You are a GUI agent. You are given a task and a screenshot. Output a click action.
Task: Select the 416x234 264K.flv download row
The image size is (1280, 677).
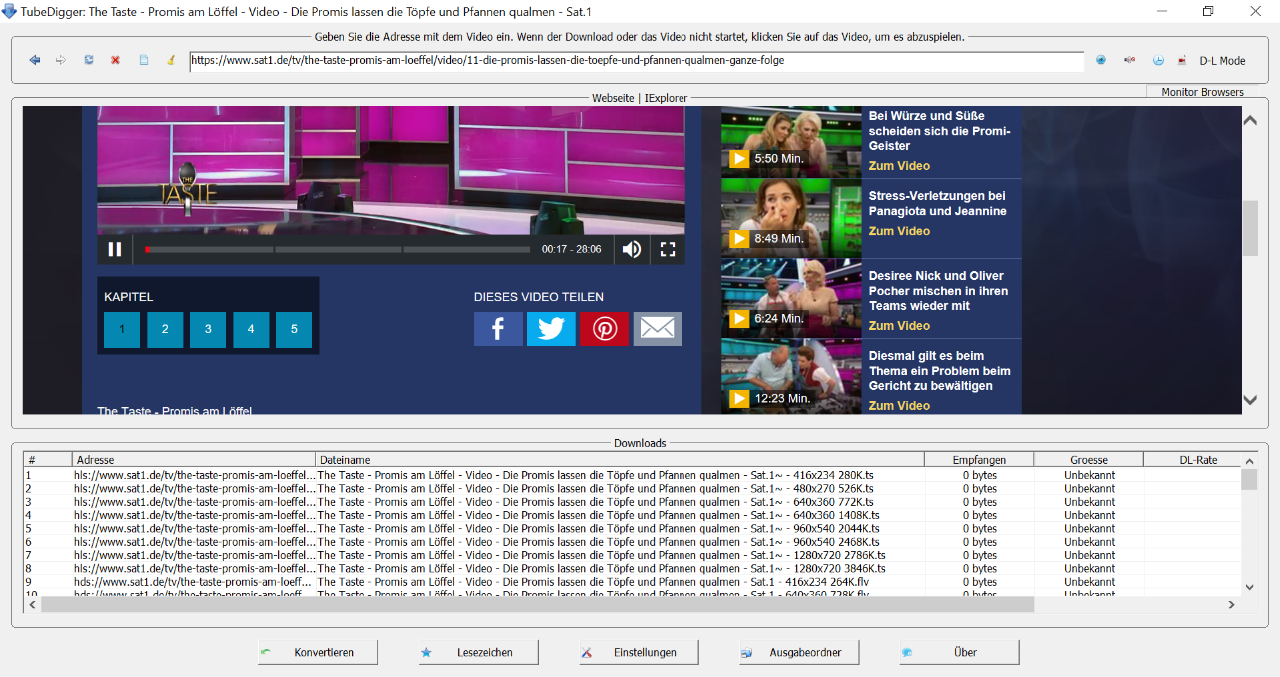tap(632, 582)
